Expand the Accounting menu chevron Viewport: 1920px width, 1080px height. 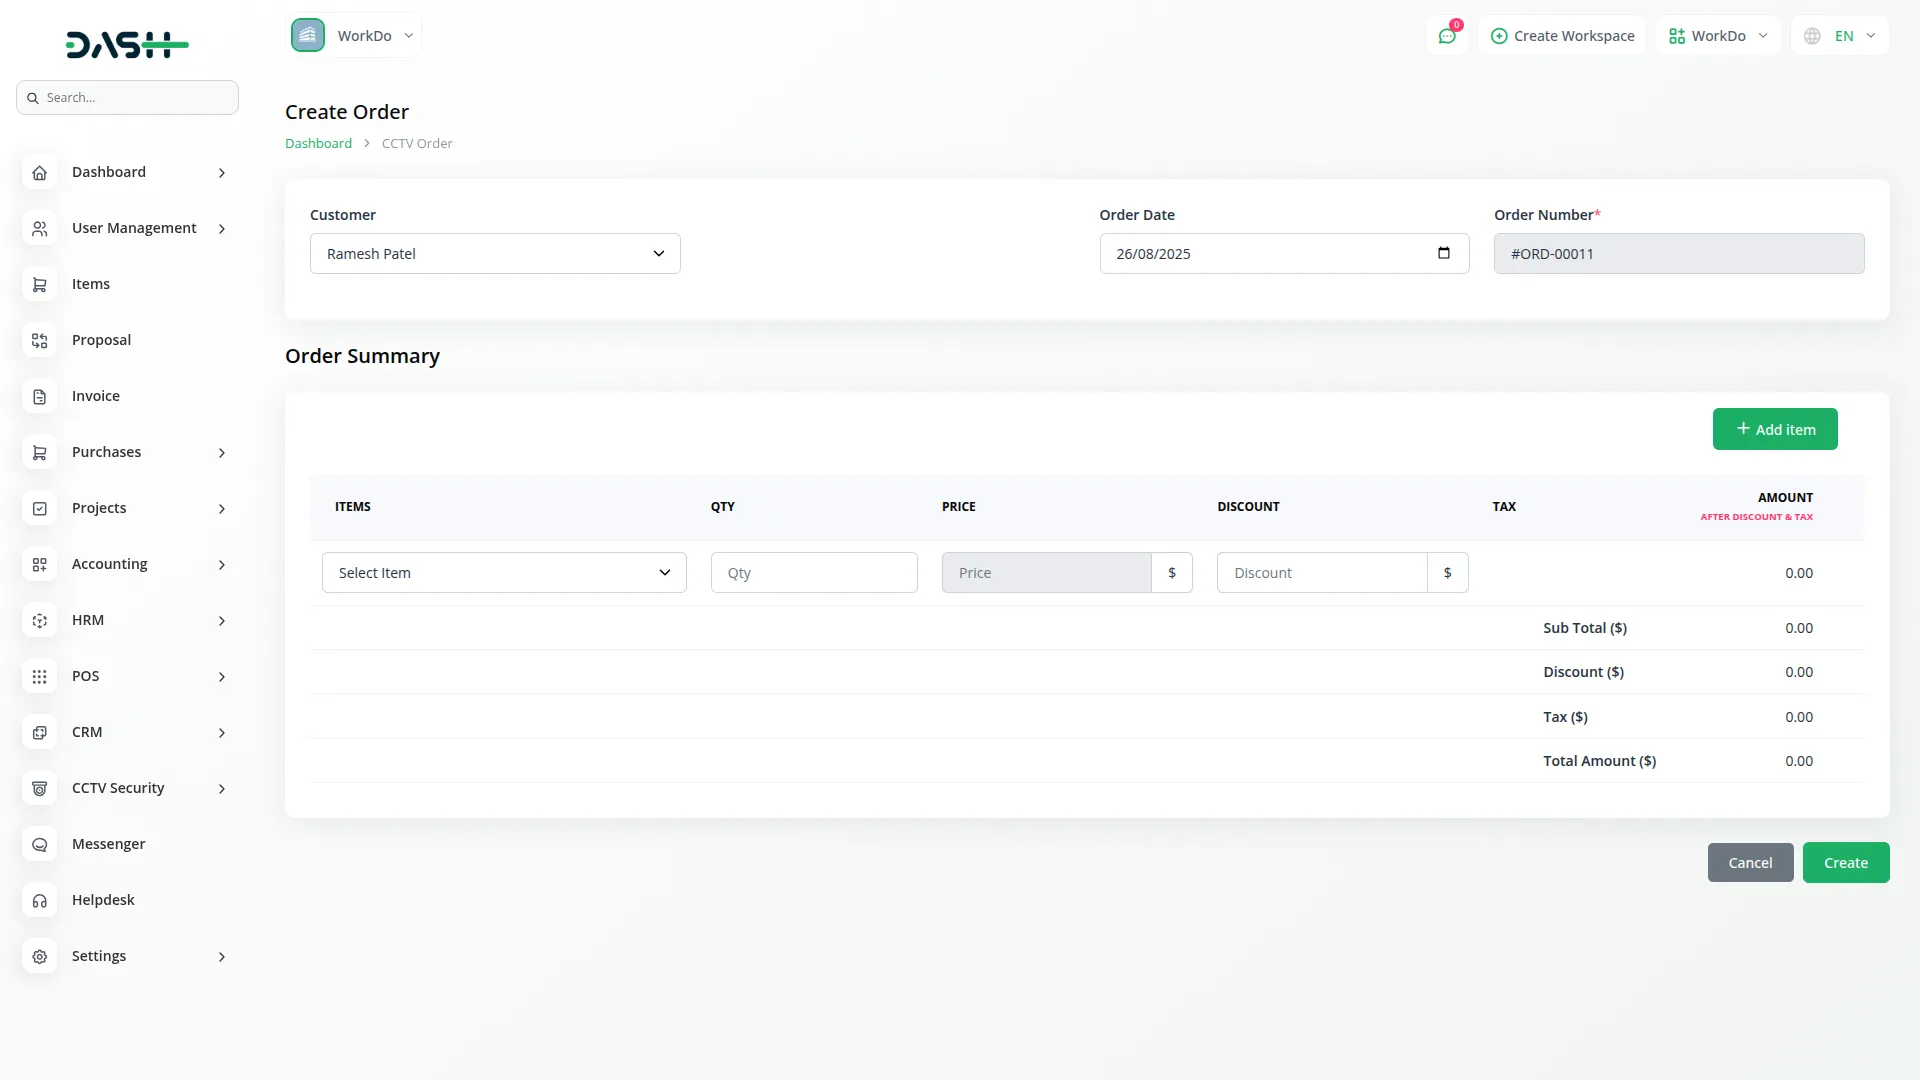click(222, 565)
